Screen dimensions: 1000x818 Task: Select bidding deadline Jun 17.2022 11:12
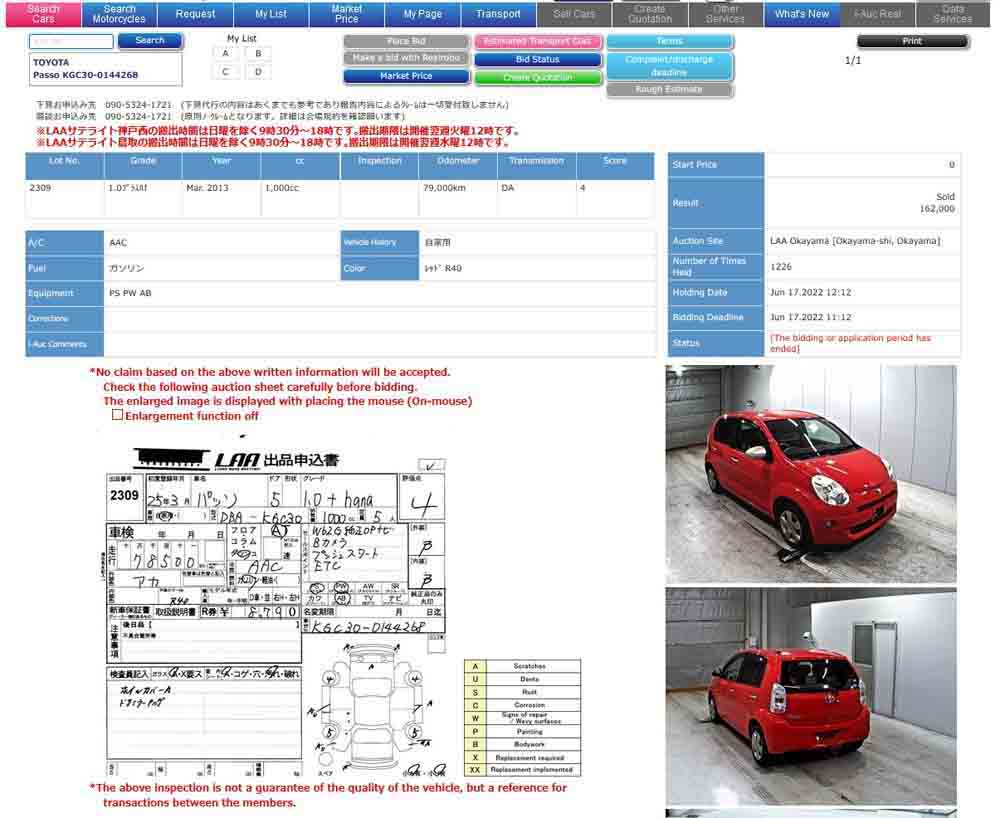pos(811,318)
